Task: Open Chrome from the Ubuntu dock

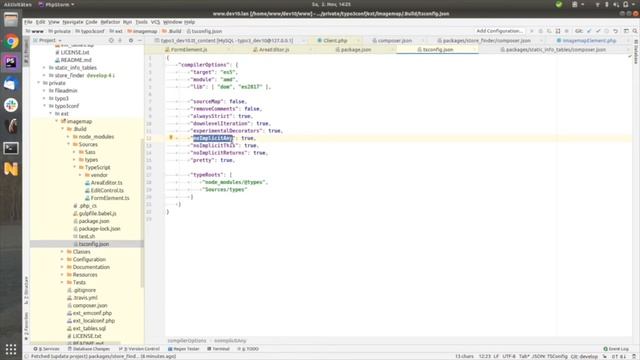Action: (11, 42)
